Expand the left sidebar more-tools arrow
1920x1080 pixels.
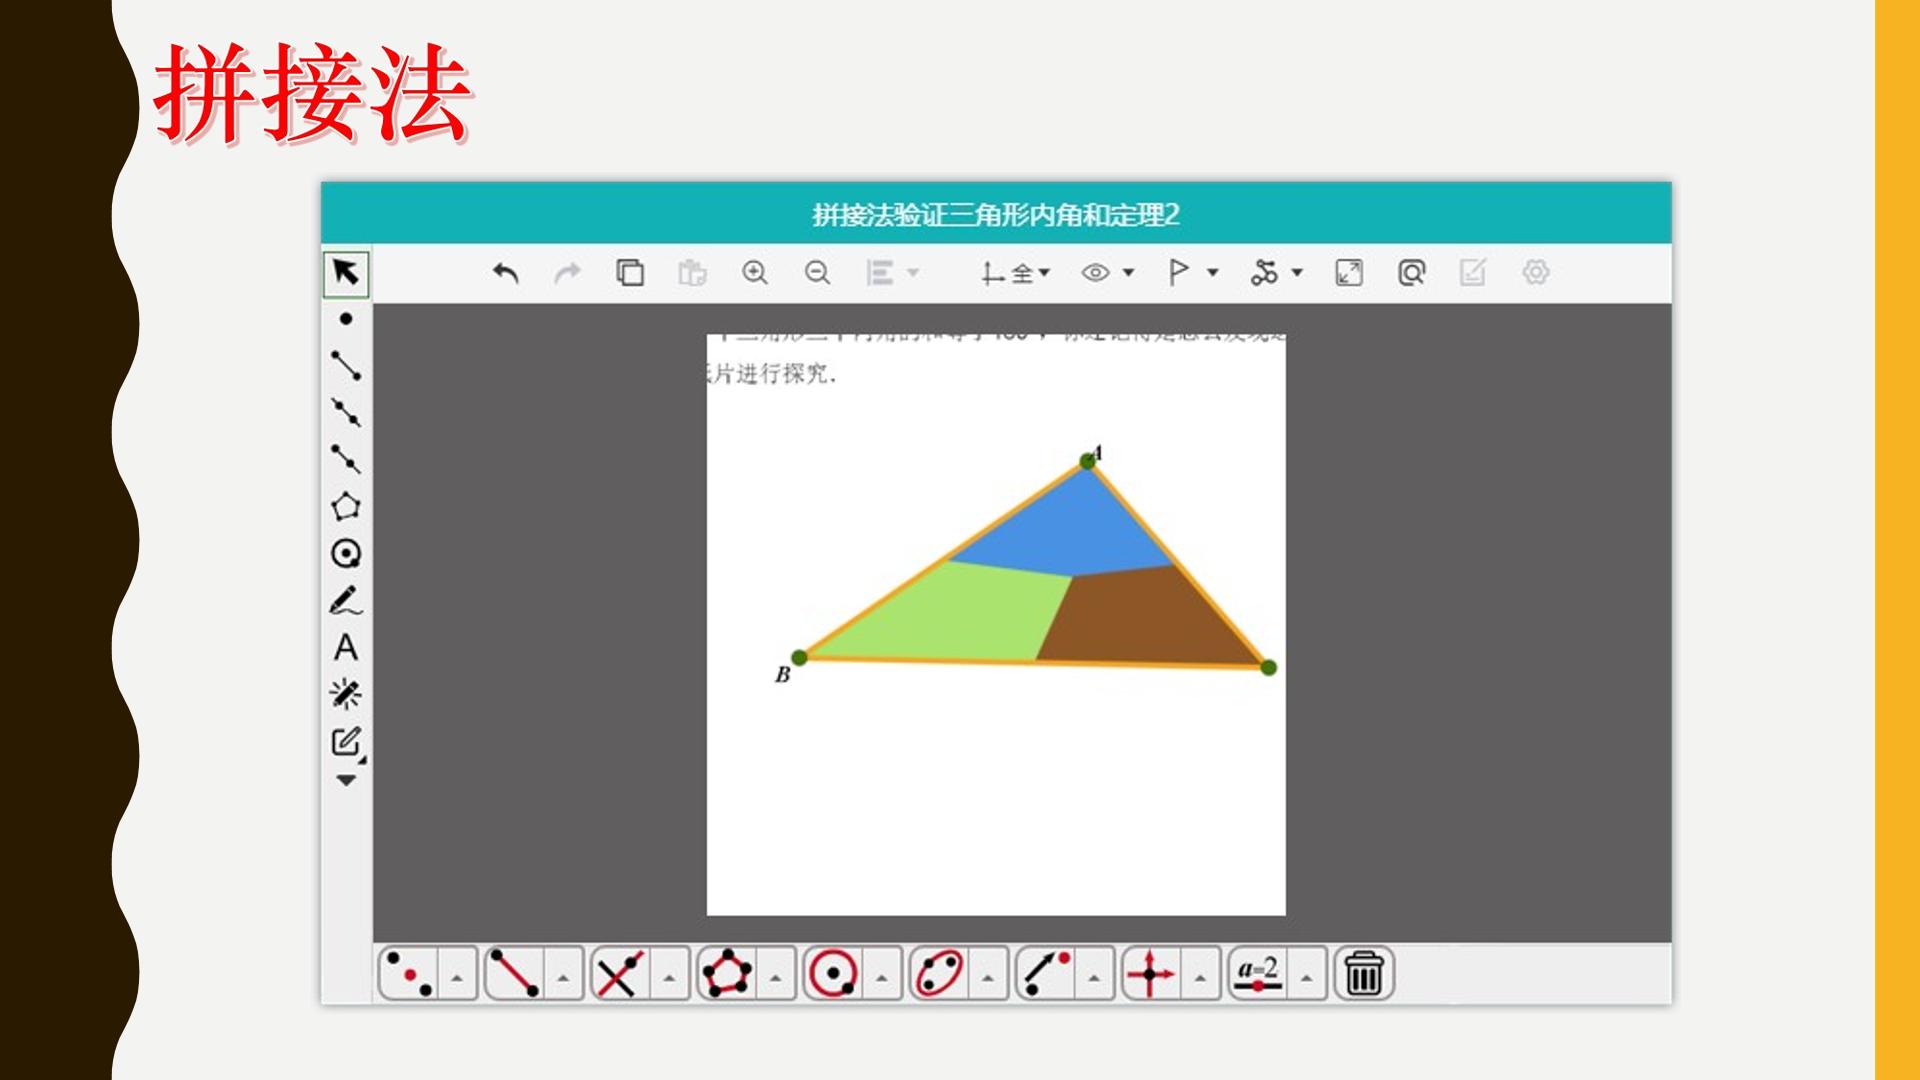(346, 781)
